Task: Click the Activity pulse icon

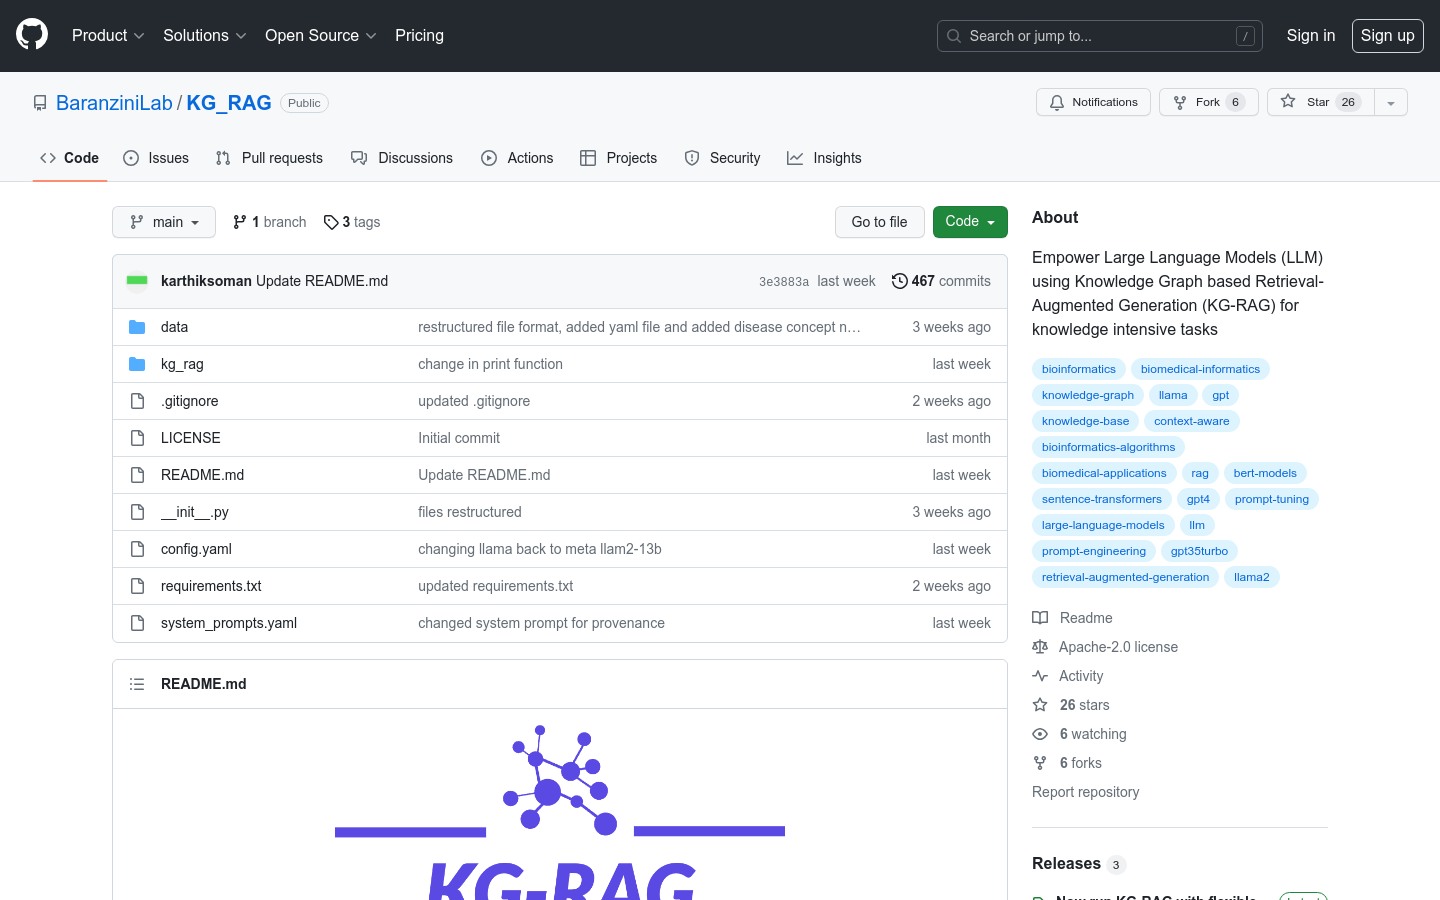Action: (1040, 675)
